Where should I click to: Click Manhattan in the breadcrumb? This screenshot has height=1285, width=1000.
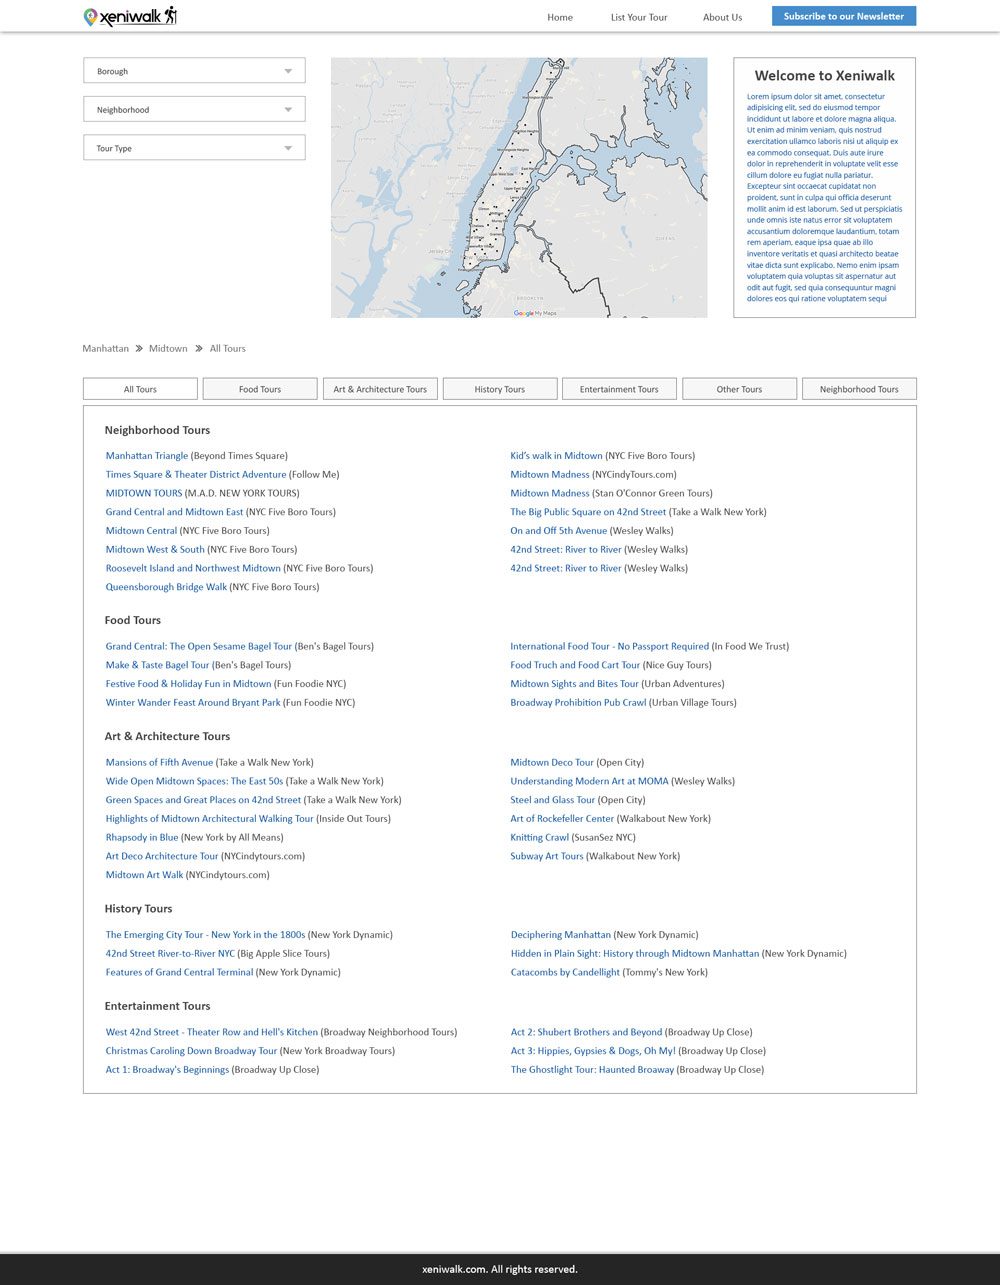pos(105,348)
